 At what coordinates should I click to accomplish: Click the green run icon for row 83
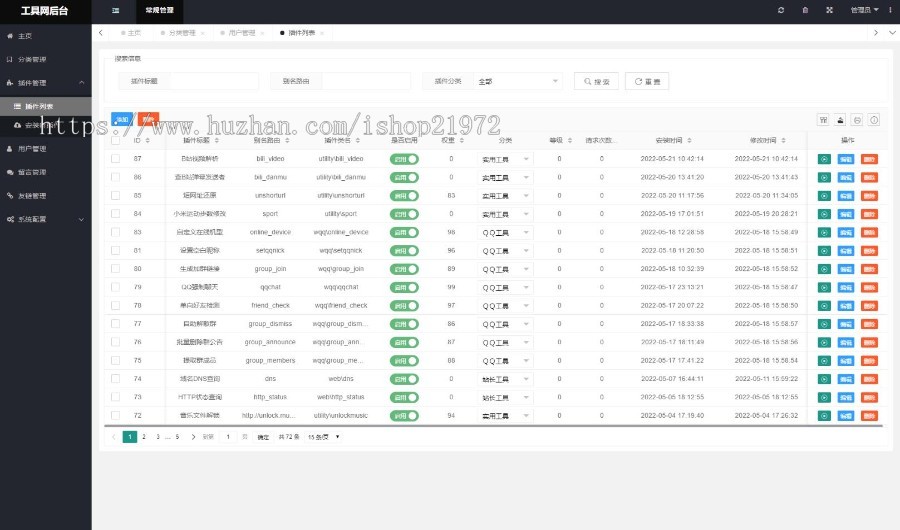pos(824,233)
